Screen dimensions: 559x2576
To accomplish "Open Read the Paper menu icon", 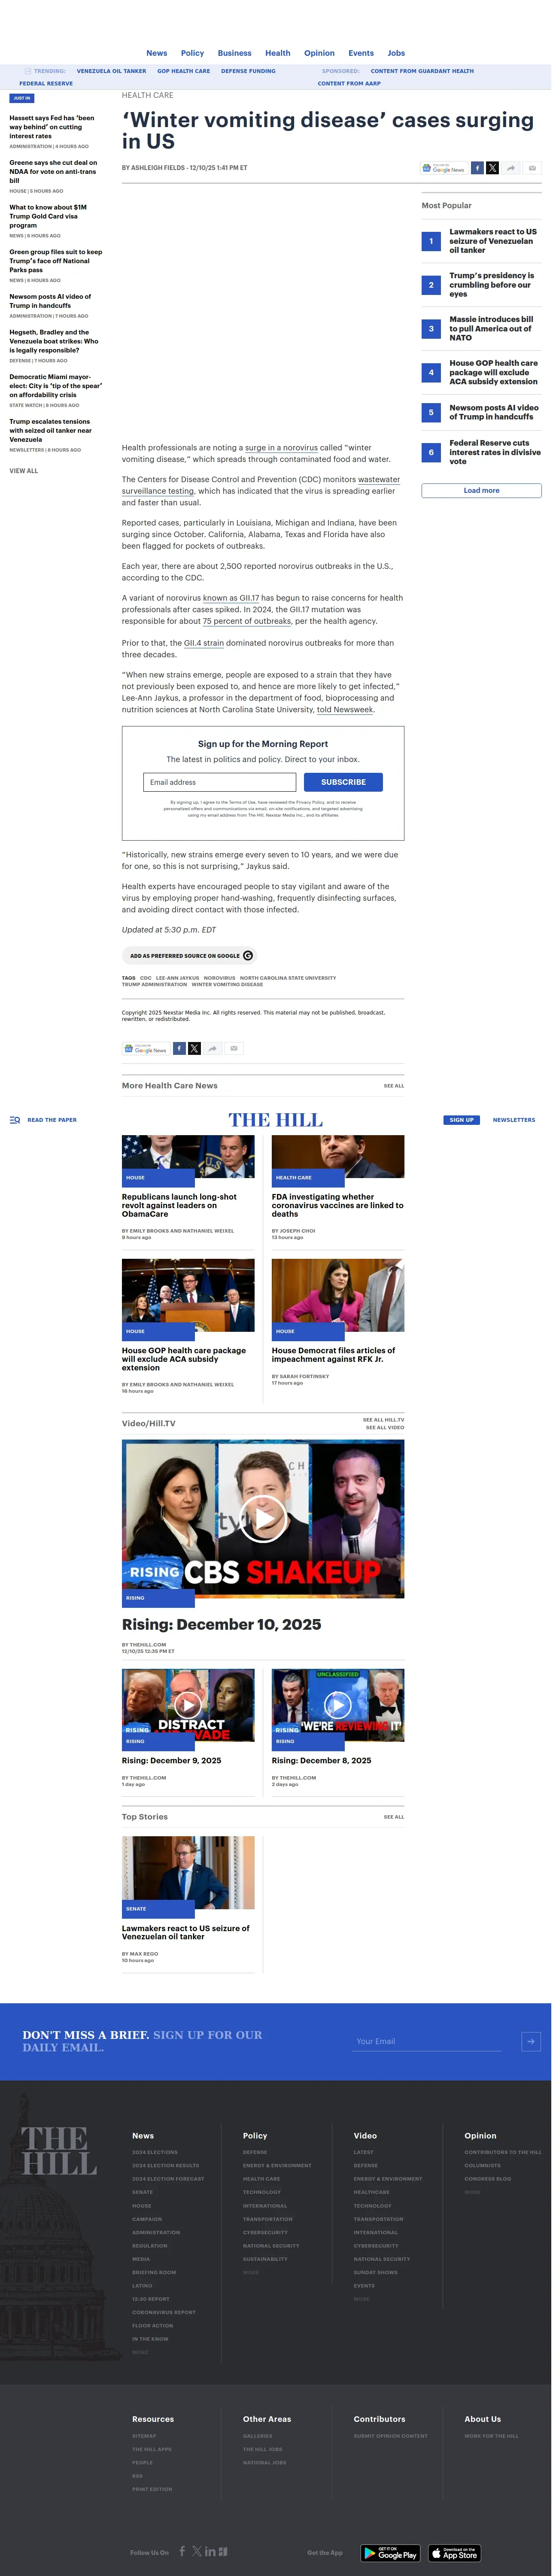I will (x=15, y=1120).
